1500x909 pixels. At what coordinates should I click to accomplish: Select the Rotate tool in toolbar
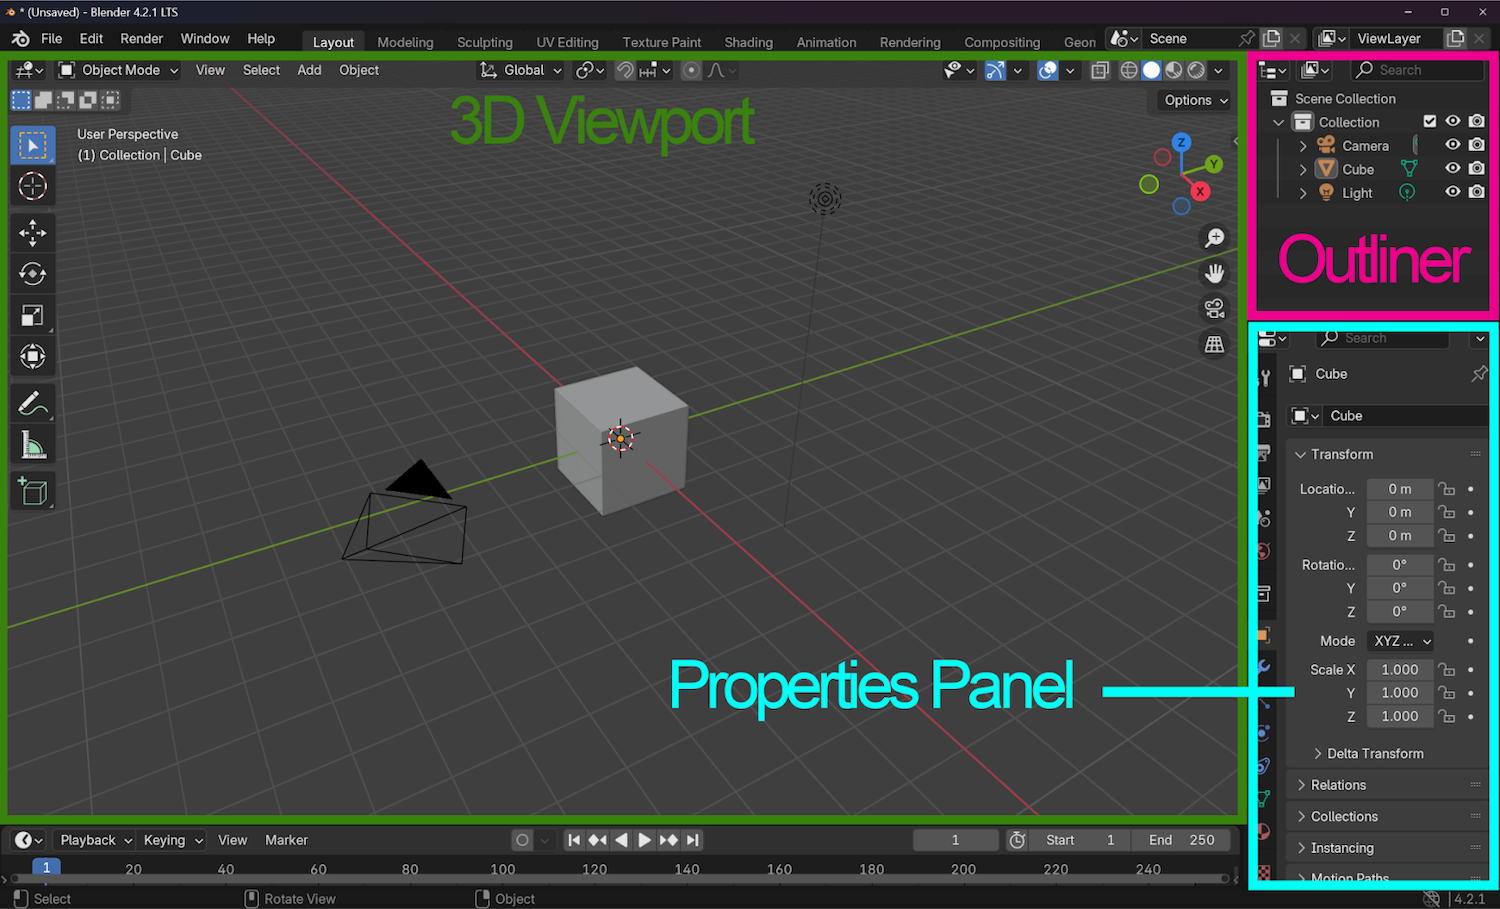(x=32, y=274)
